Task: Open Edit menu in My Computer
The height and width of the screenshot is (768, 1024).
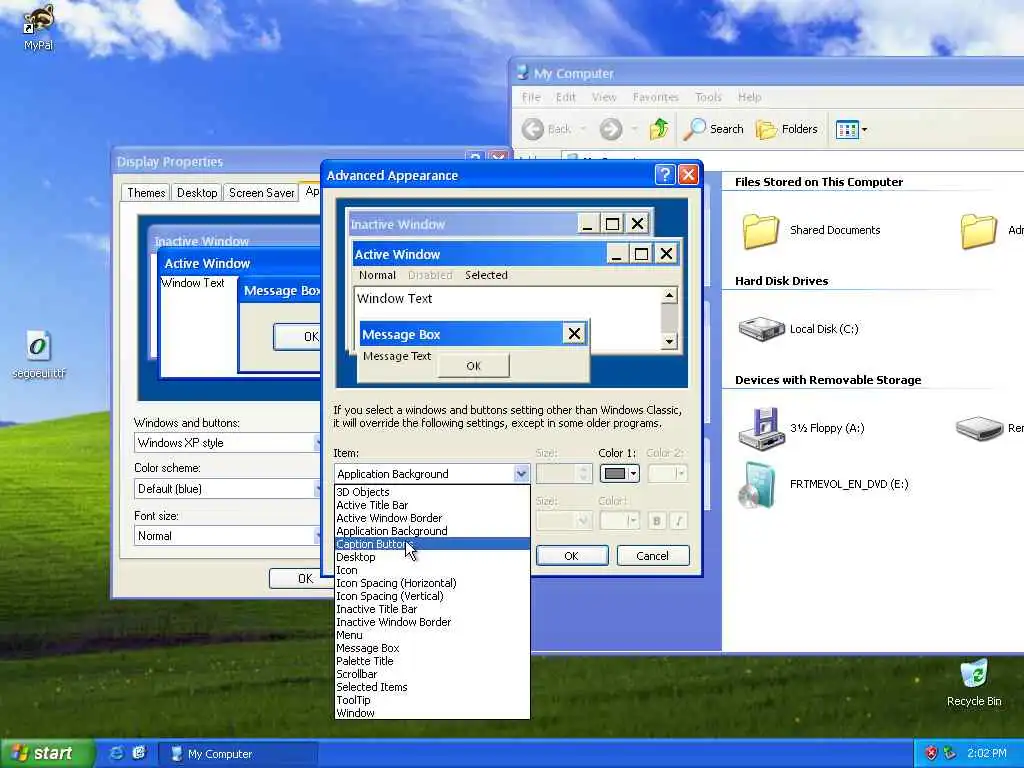Action: point(566,97)
